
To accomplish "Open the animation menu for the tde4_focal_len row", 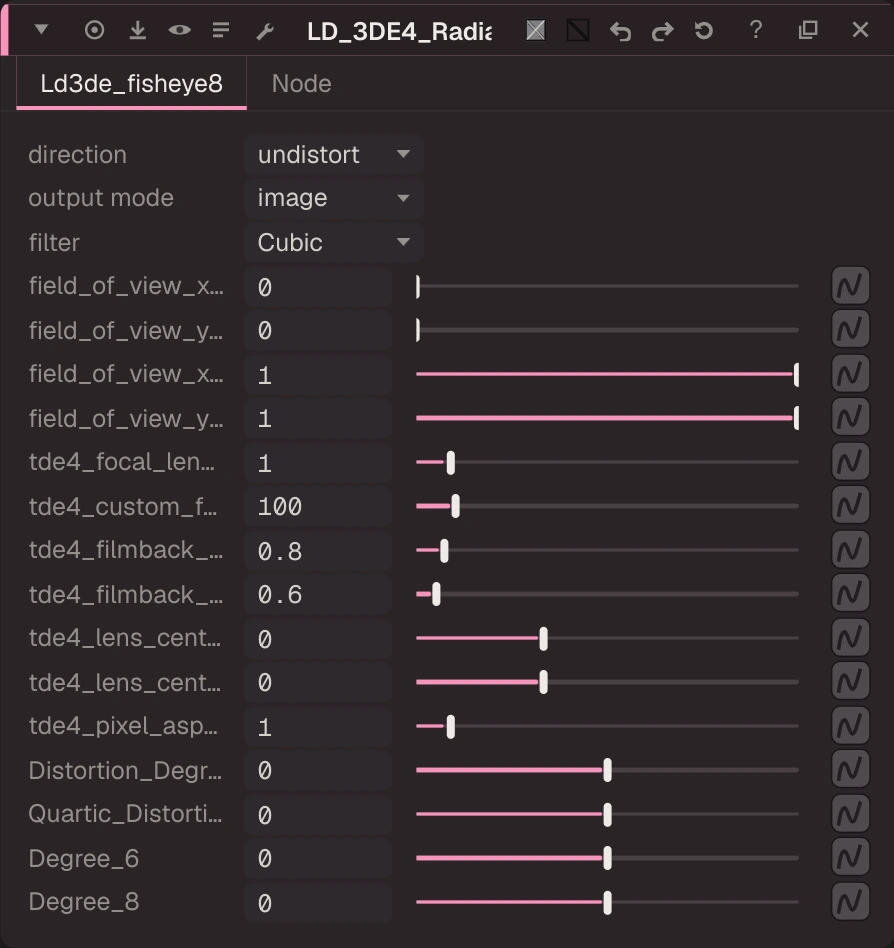I will [850, 462].
